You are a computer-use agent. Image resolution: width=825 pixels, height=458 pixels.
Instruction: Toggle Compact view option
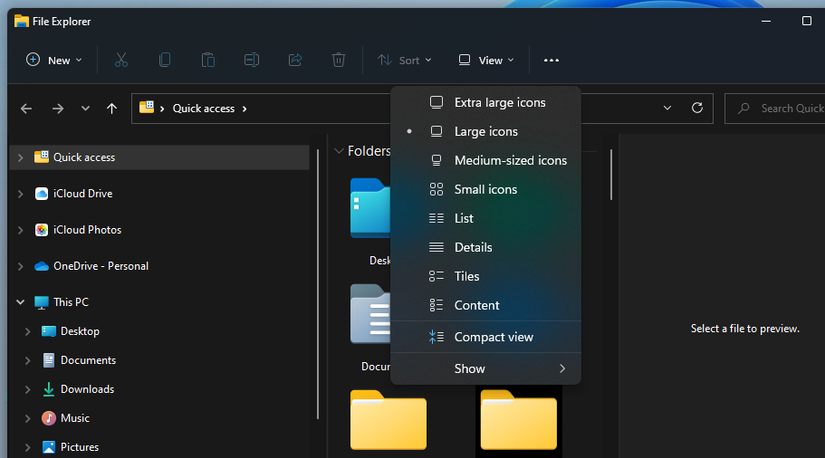point(493,337)
